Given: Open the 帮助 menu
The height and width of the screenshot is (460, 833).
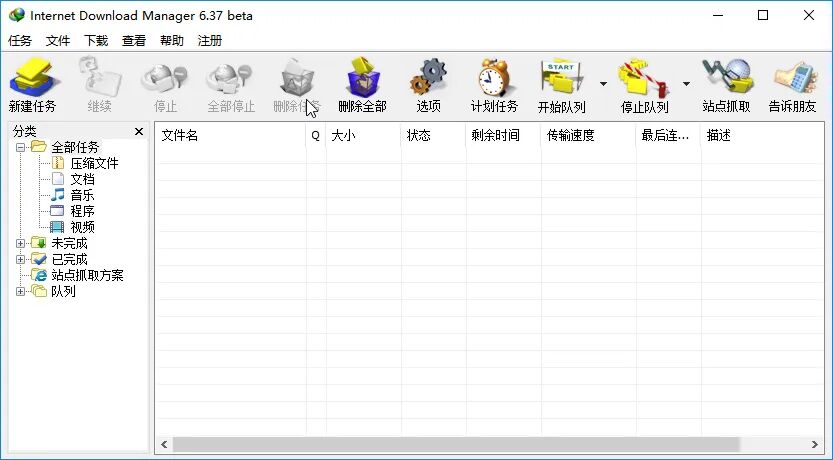Looking at the screenshot, I should click(x=172, y=41).
